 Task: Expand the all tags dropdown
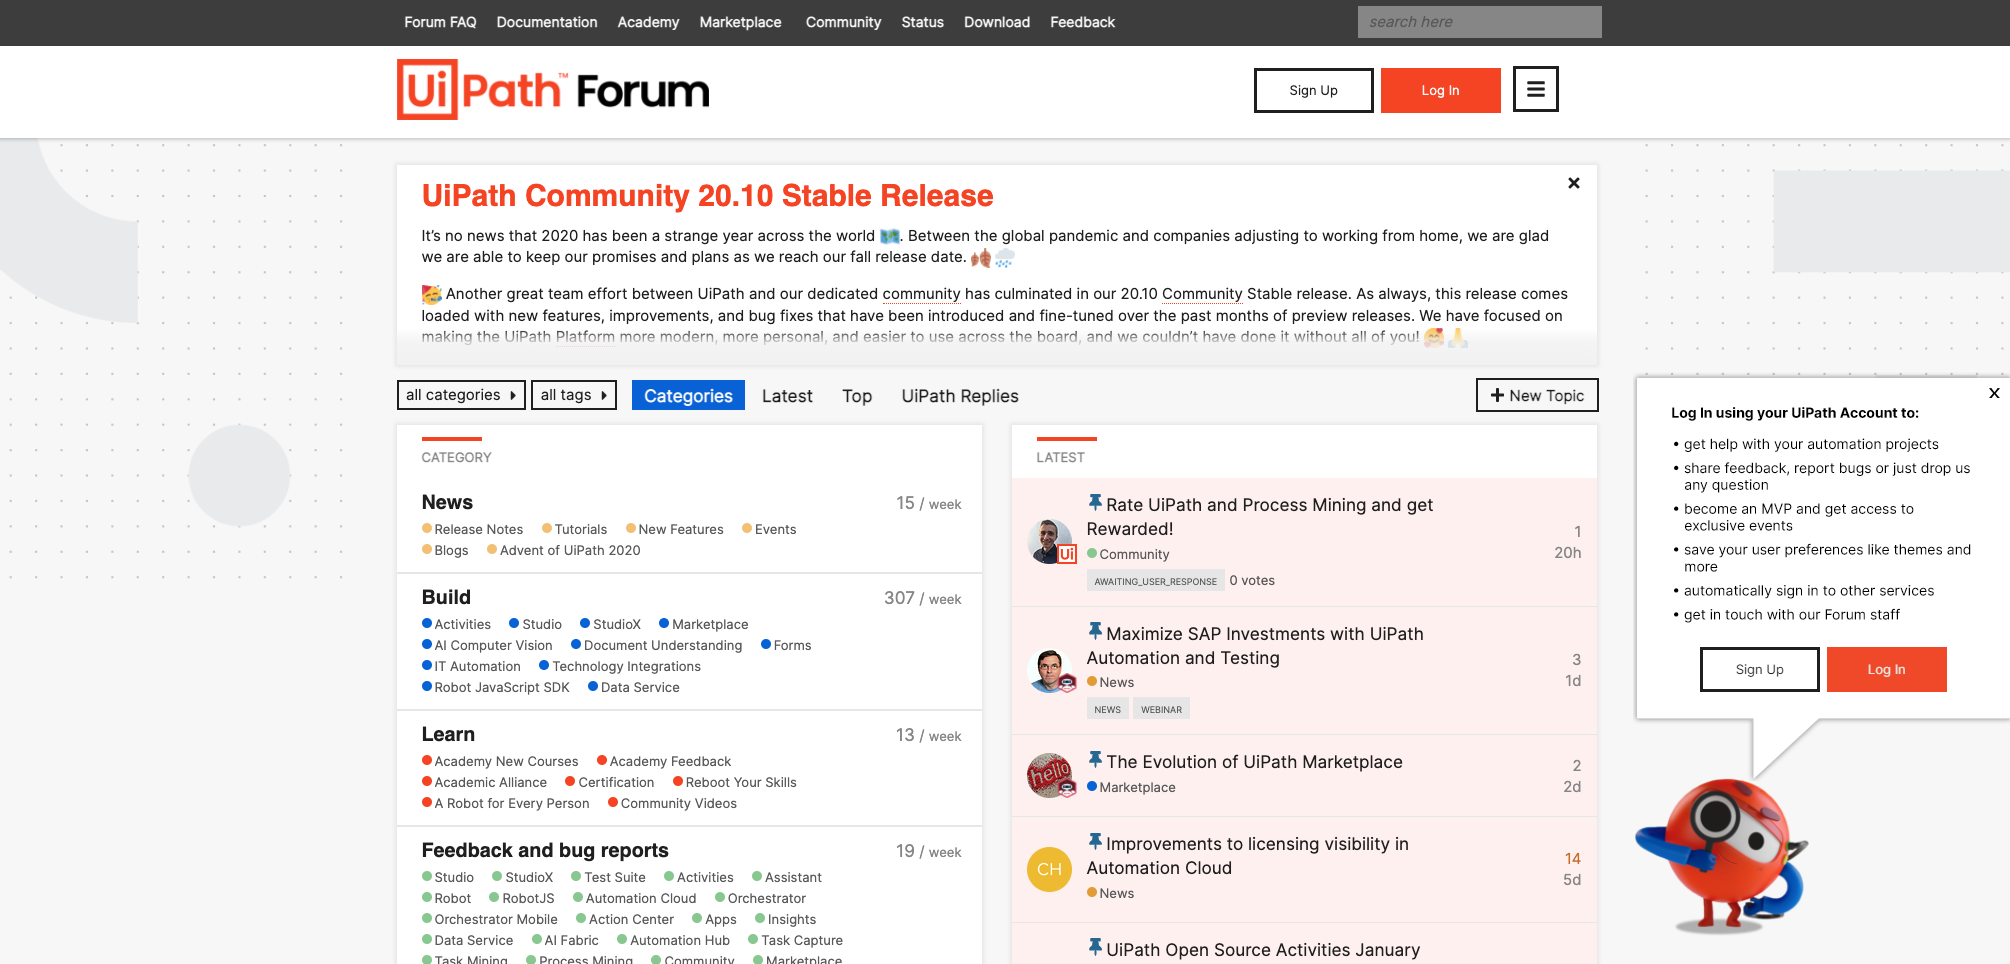point(574,395)
